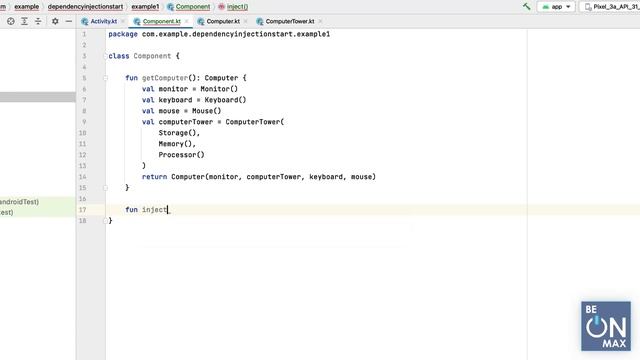Click the Collapse All icon in project panel
This screenshot has width=640, height=360.
[x=38, y=21]
